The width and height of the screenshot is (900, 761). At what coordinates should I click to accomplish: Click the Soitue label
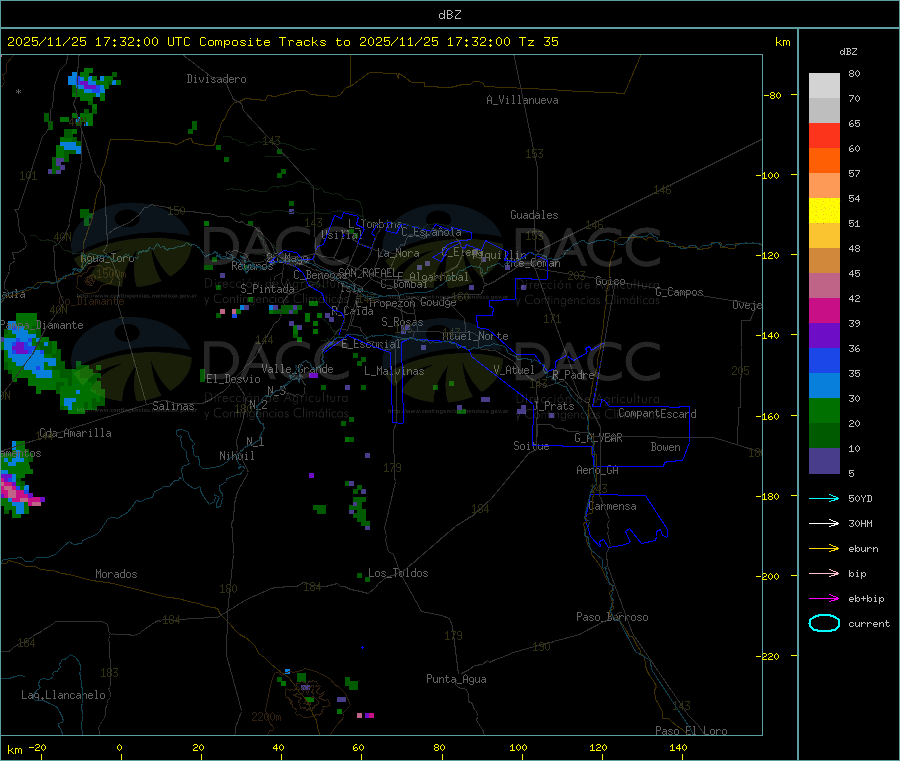coord(531,446)
